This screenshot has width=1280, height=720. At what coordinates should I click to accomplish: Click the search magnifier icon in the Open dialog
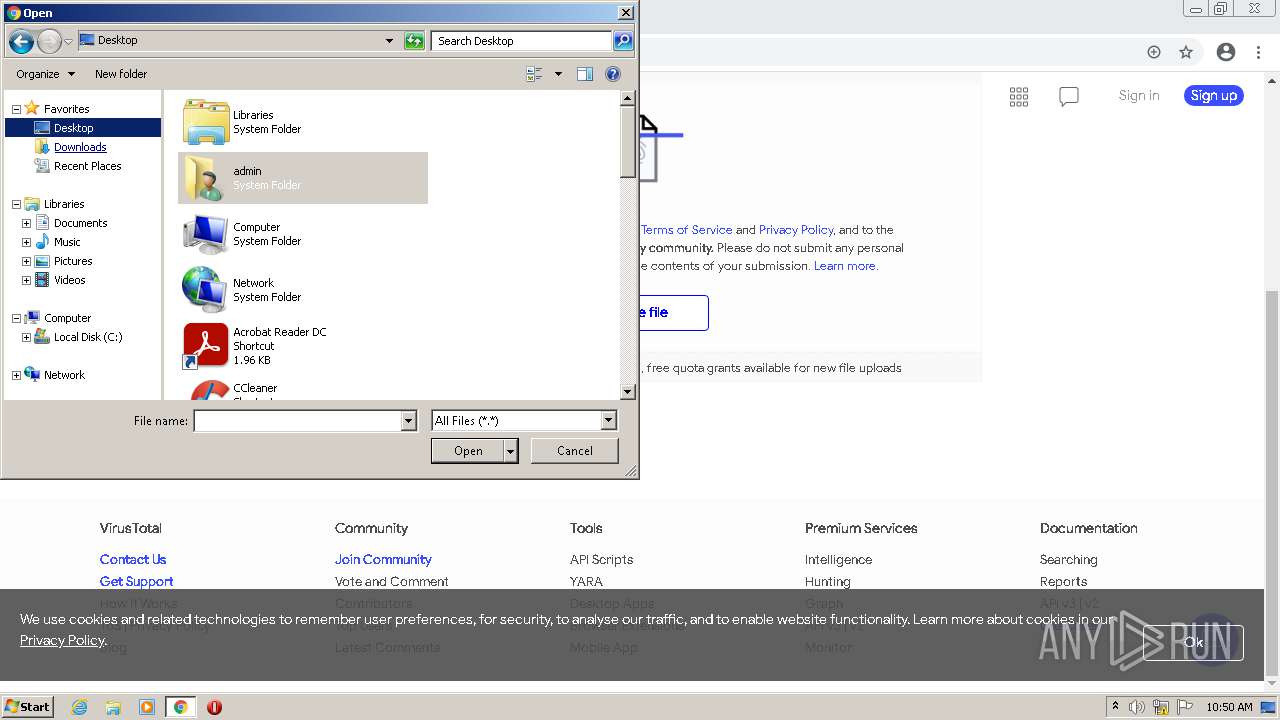[x=623, y=41]
